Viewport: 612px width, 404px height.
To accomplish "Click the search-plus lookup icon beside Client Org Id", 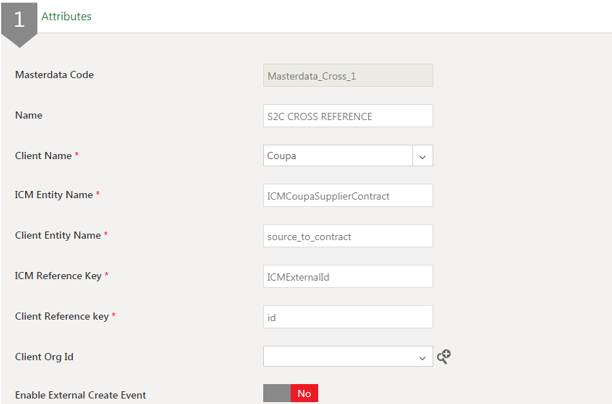I will click(x=444, y=356).
